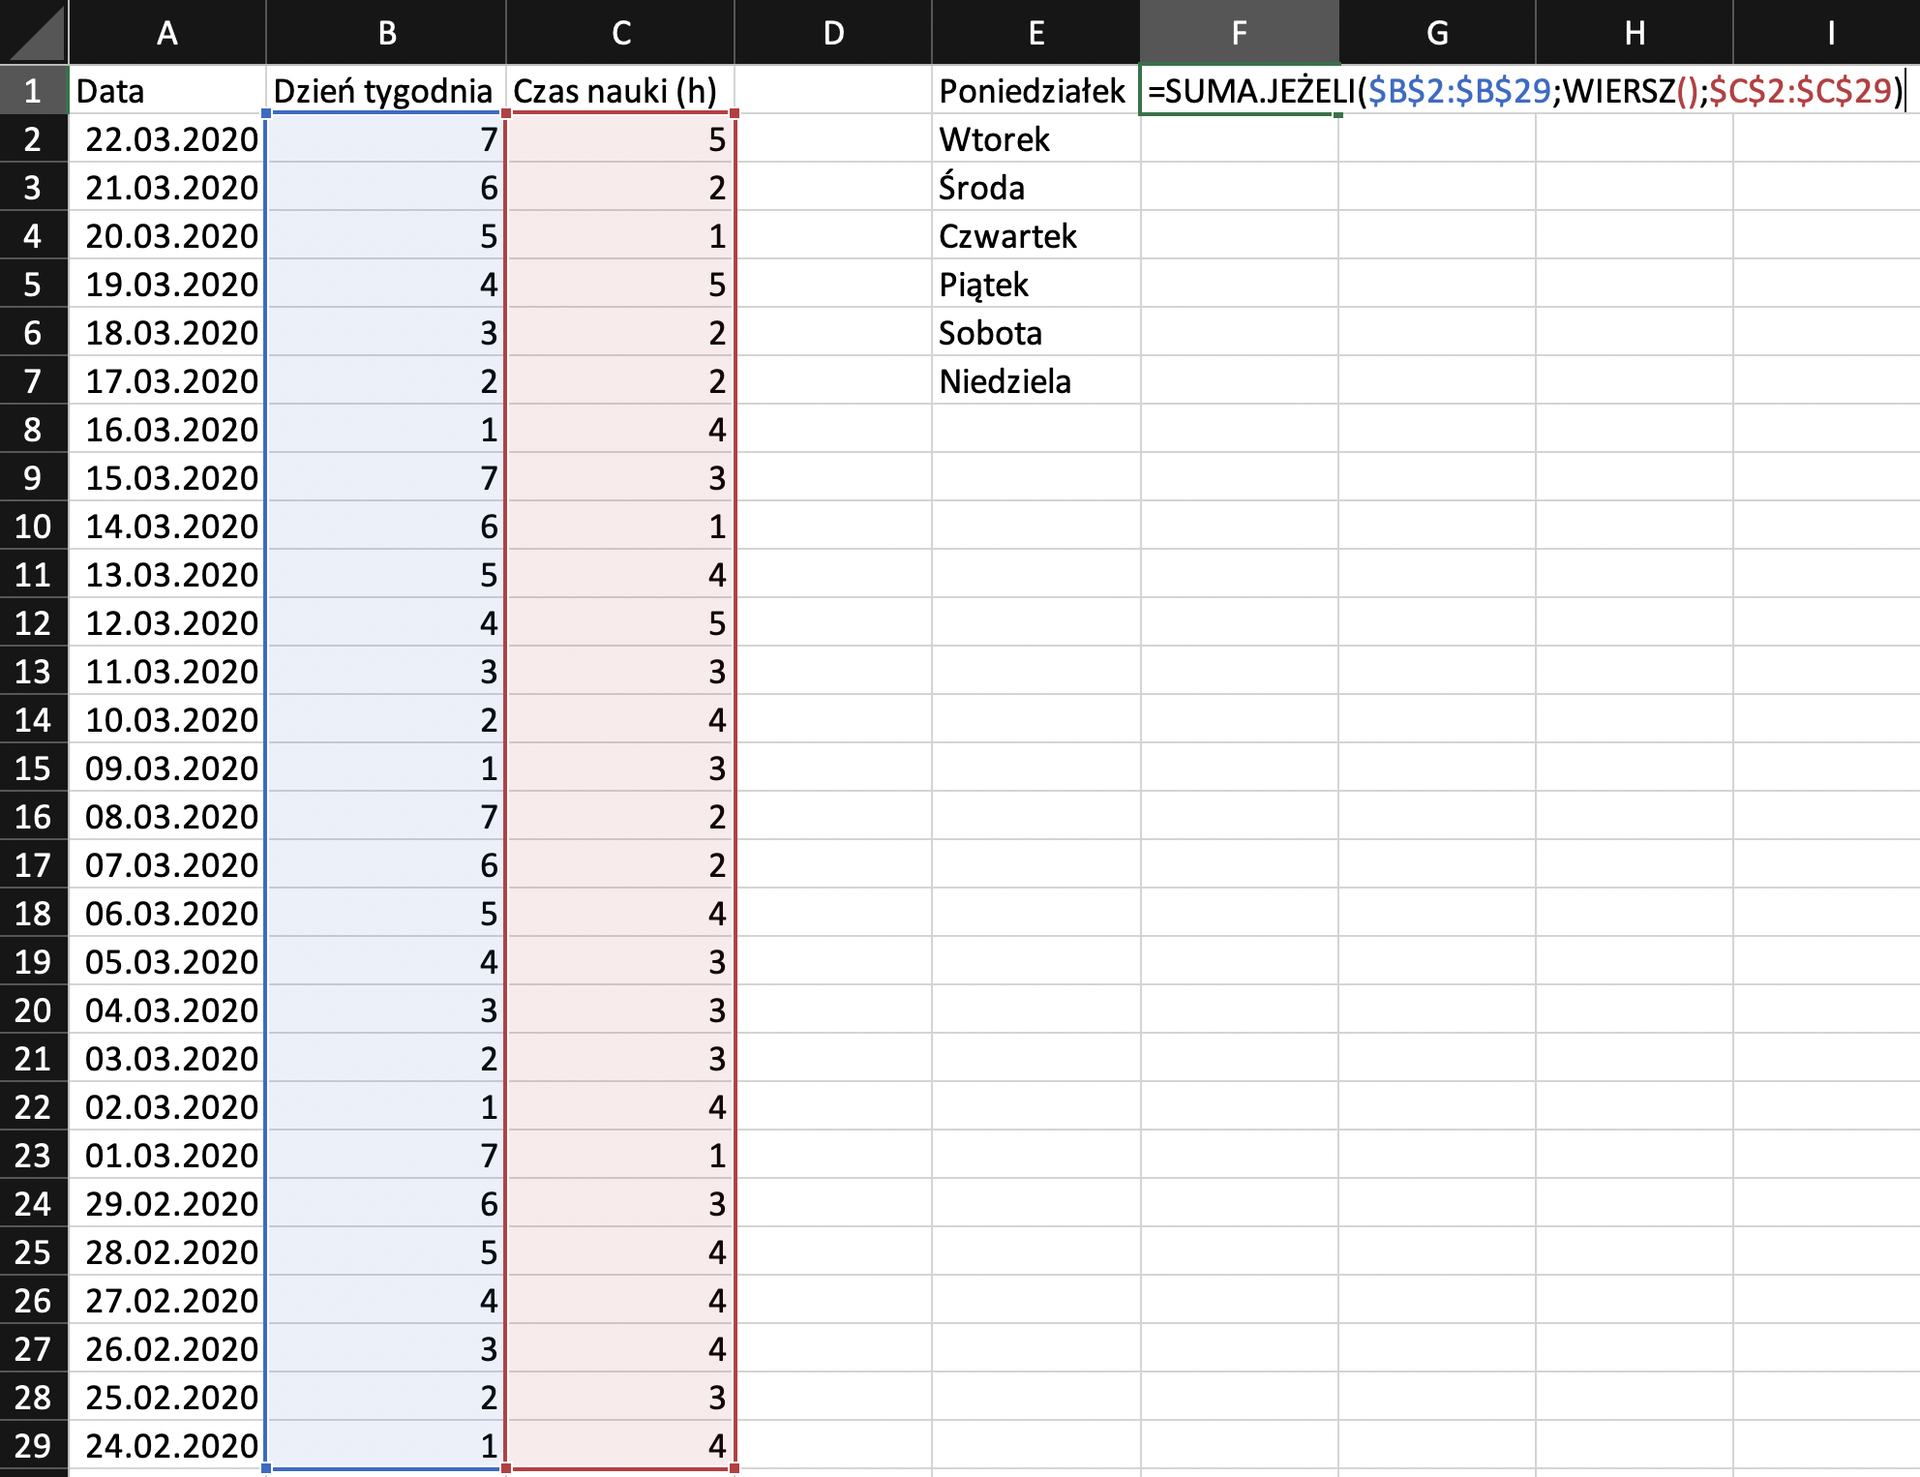
Task: Select the entire column F header
Action: click(1240, 32)
